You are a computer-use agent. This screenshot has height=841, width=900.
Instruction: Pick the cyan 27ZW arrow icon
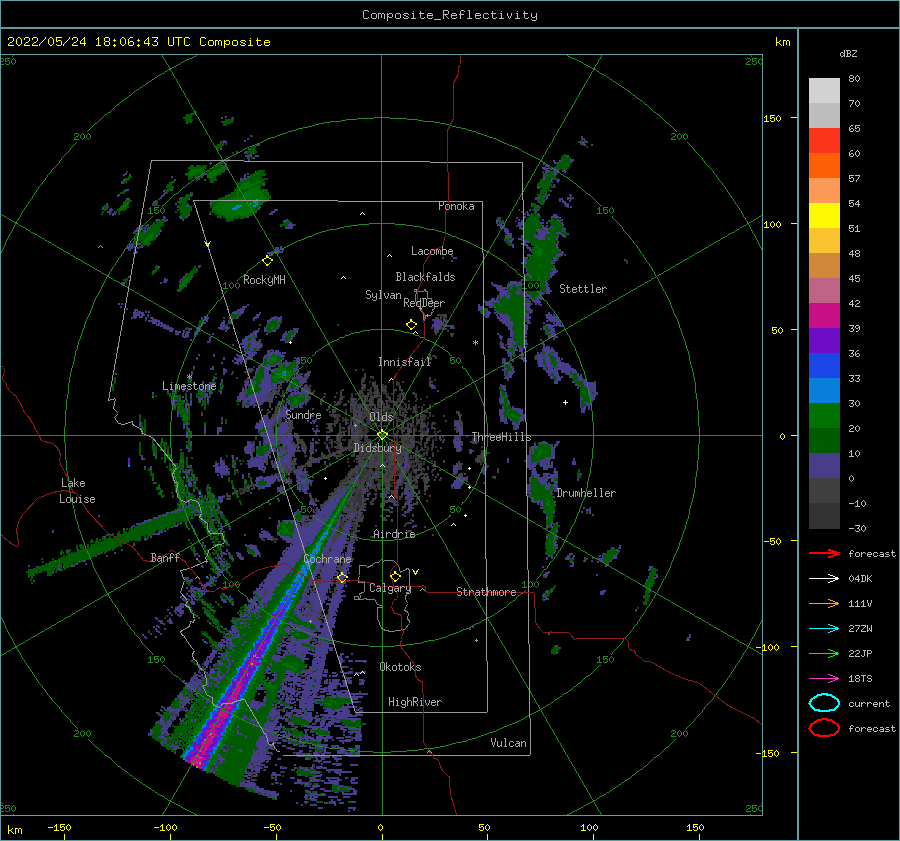824,628
